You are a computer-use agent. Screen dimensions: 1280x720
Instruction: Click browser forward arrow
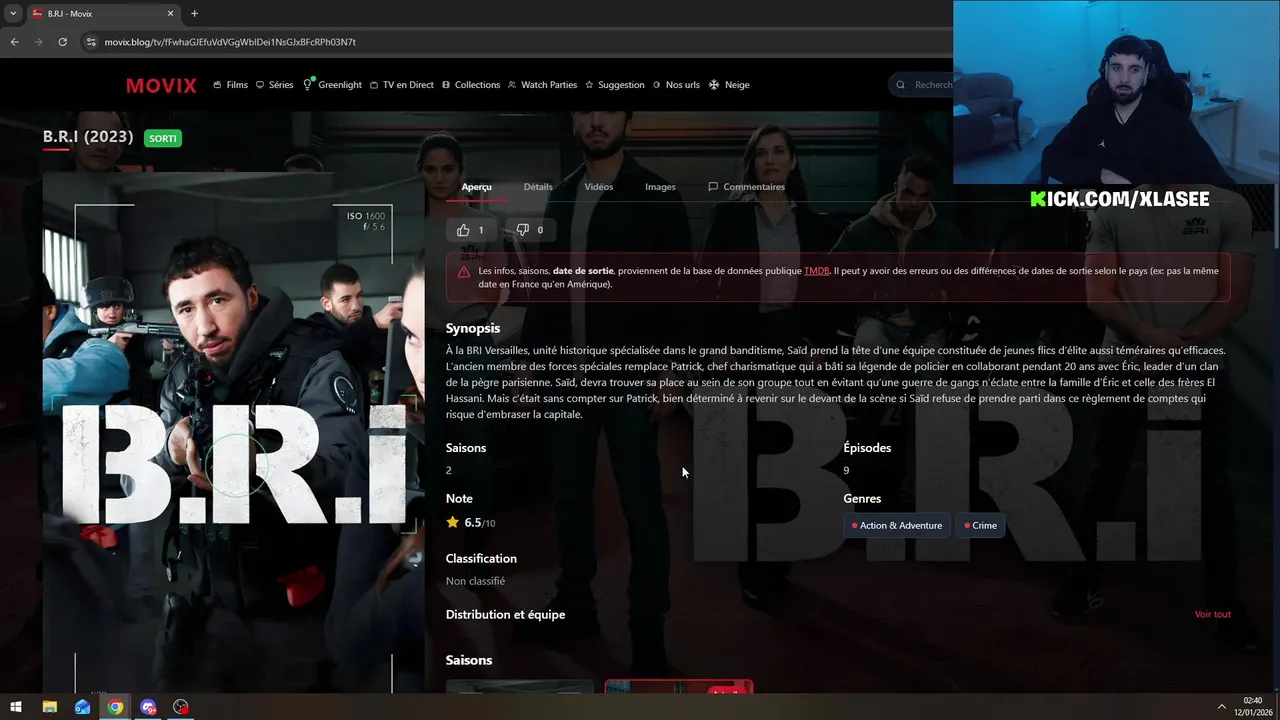[38, 42]
